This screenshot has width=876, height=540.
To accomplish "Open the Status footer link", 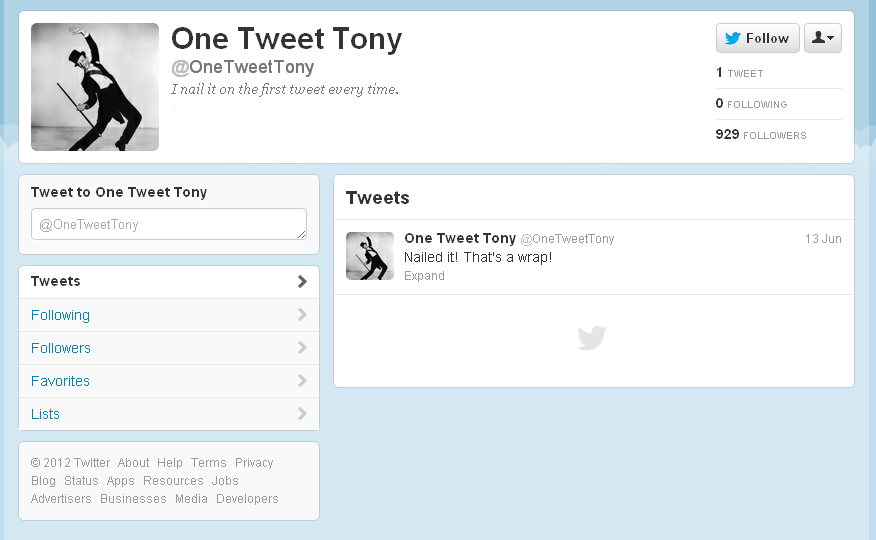I will (x=81, y=481).
